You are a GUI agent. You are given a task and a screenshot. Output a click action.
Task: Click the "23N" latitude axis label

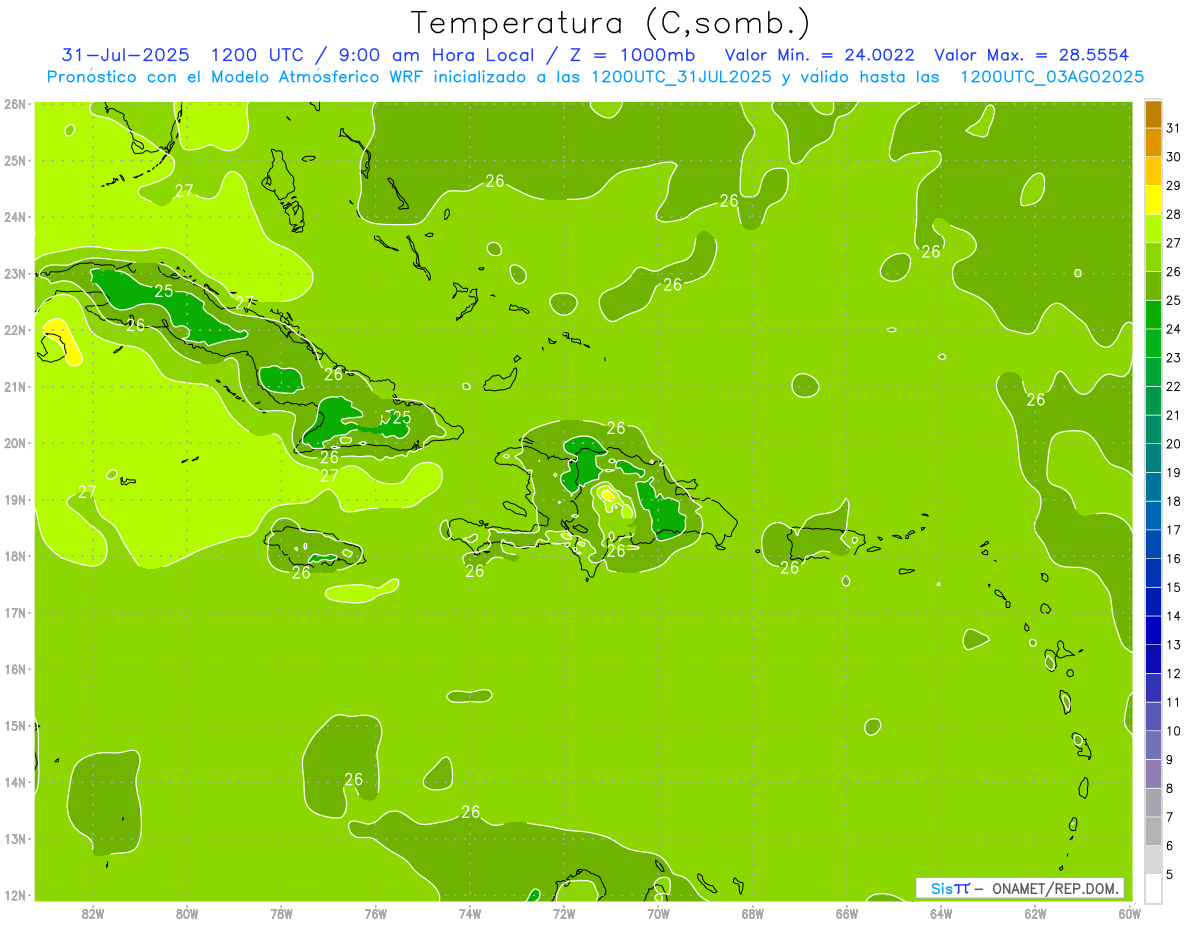(x=14, y=274)
